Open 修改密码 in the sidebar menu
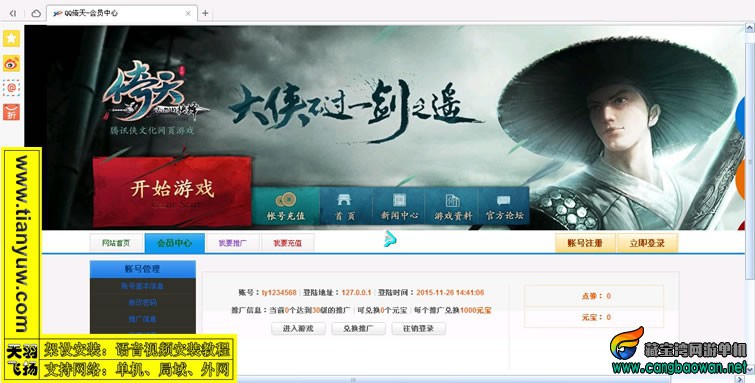 [143, 303]
